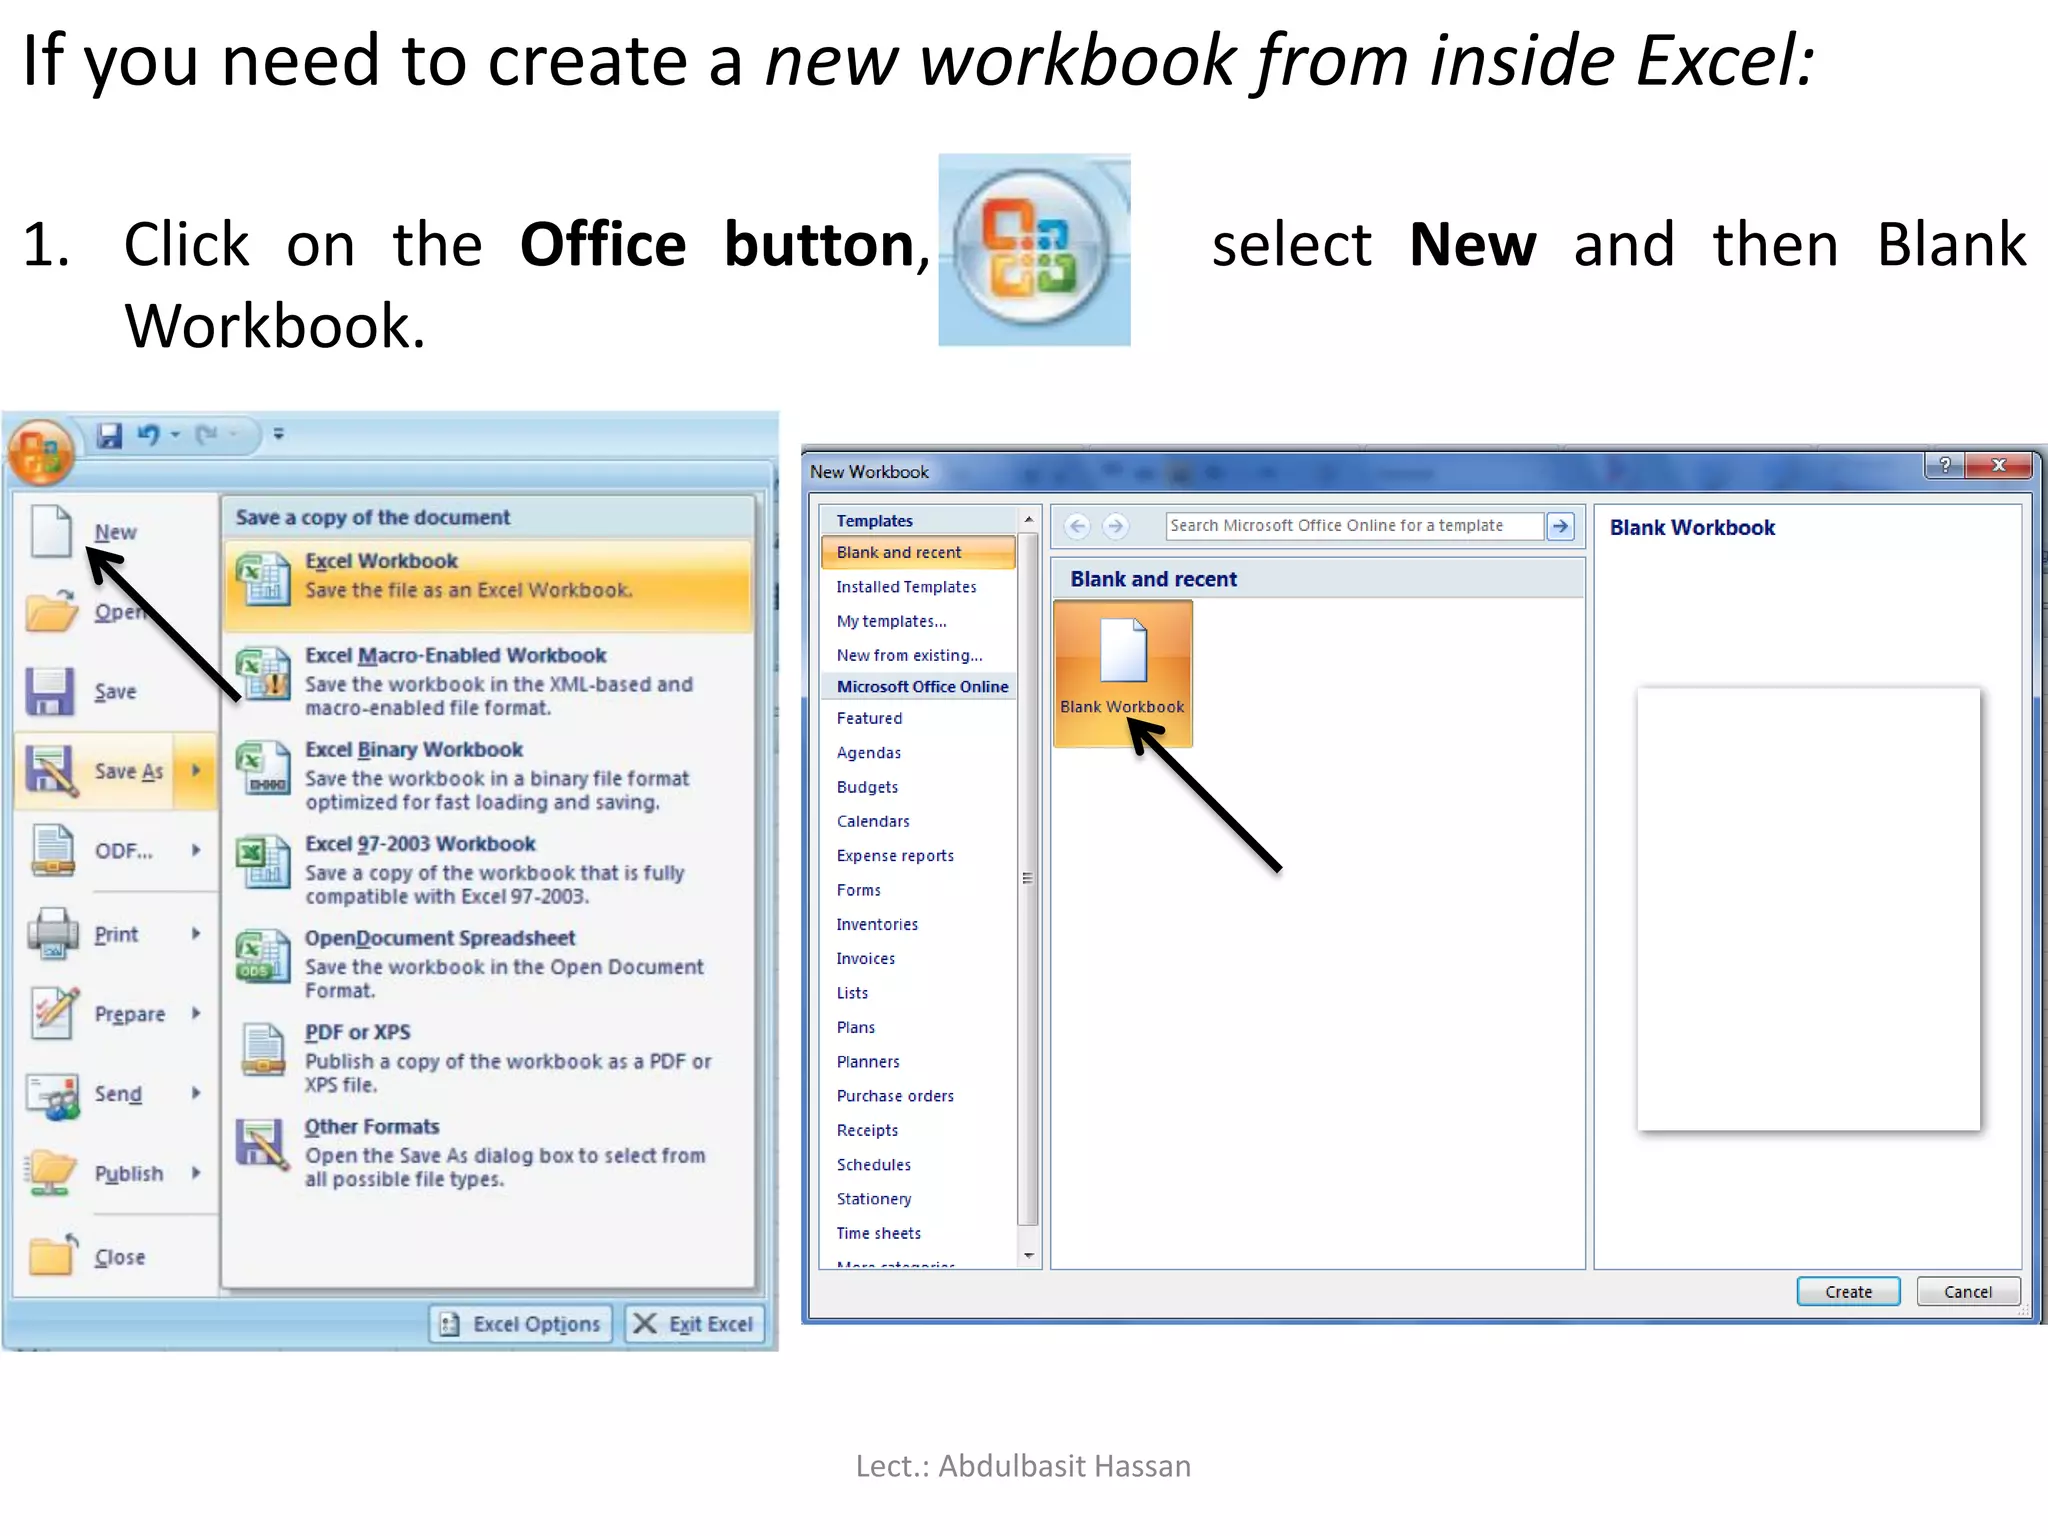Click the Excel Options button
Screen dimensions: 2048x1536
pyautogui.click(x=521, y=1324)
